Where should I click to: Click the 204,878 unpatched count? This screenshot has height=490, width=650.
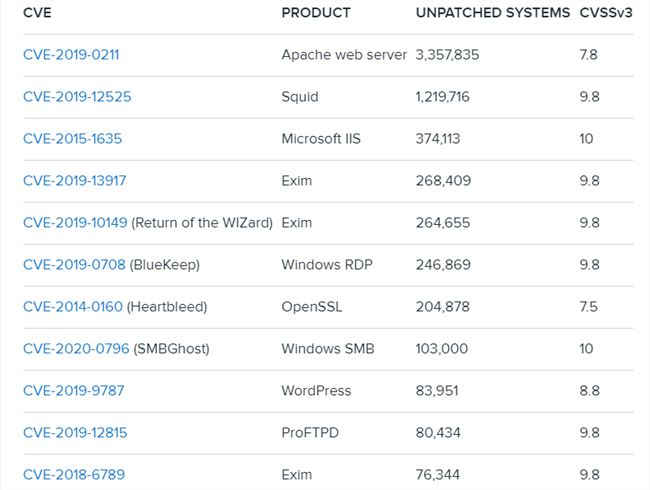[442, 307]
